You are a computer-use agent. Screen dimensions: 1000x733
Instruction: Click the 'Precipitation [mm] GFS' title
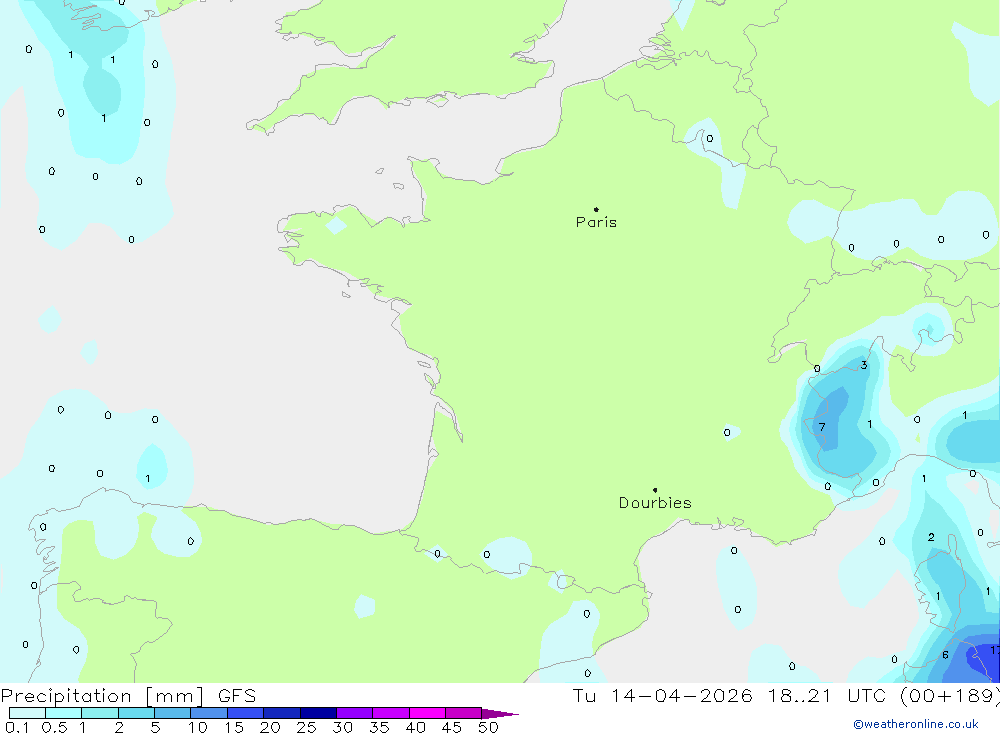coord(128,696)
